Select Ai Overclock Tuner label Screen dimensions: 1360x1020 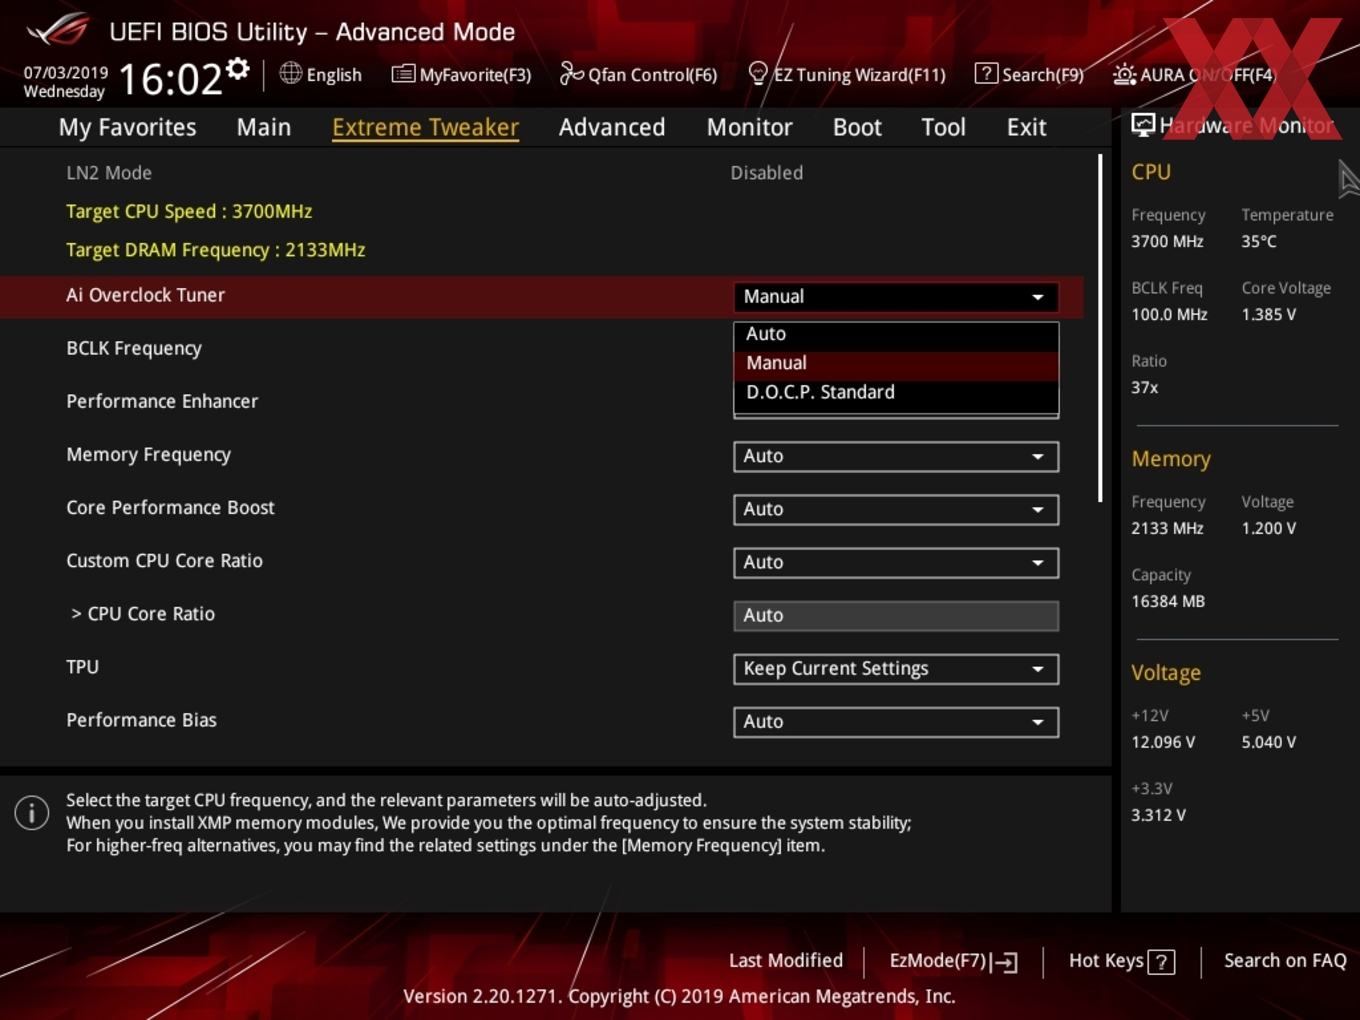[x=145, y=295]
